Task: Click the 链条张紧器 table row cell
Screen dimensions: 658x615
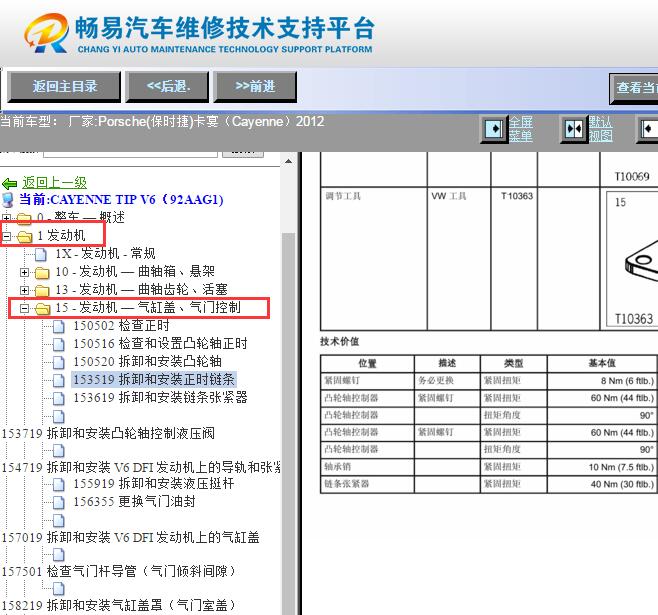Action: coord(367,484)
